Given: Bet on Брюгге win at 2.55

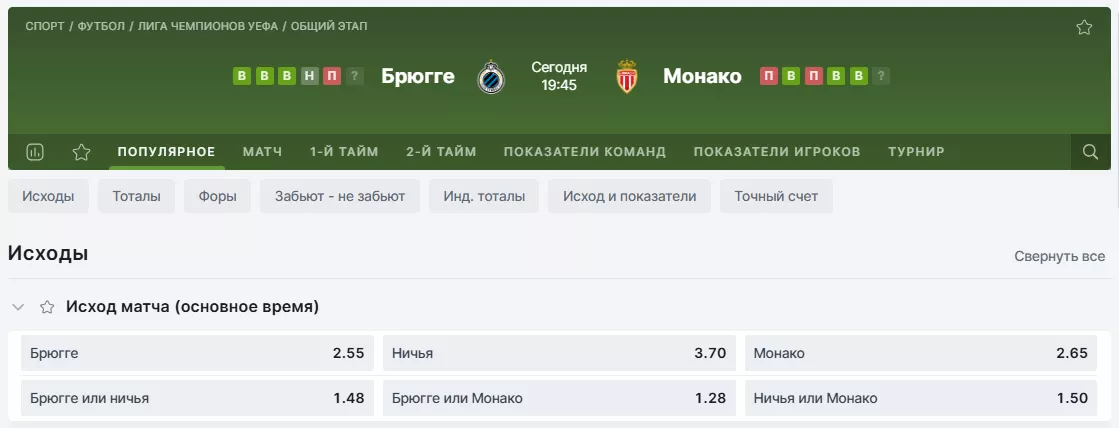Looking at the screenshot, I should pos(198,353).
